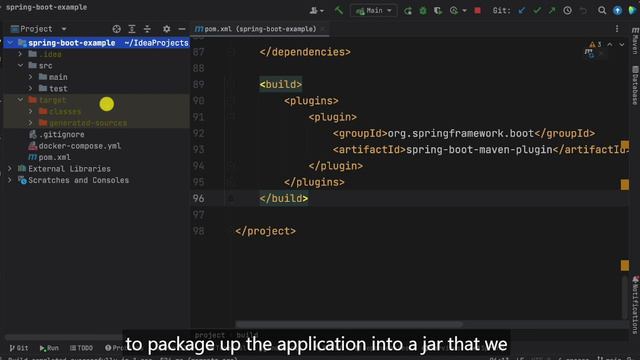
Task: Open editor tabs more options menu
Action: (x=617, y=29)
